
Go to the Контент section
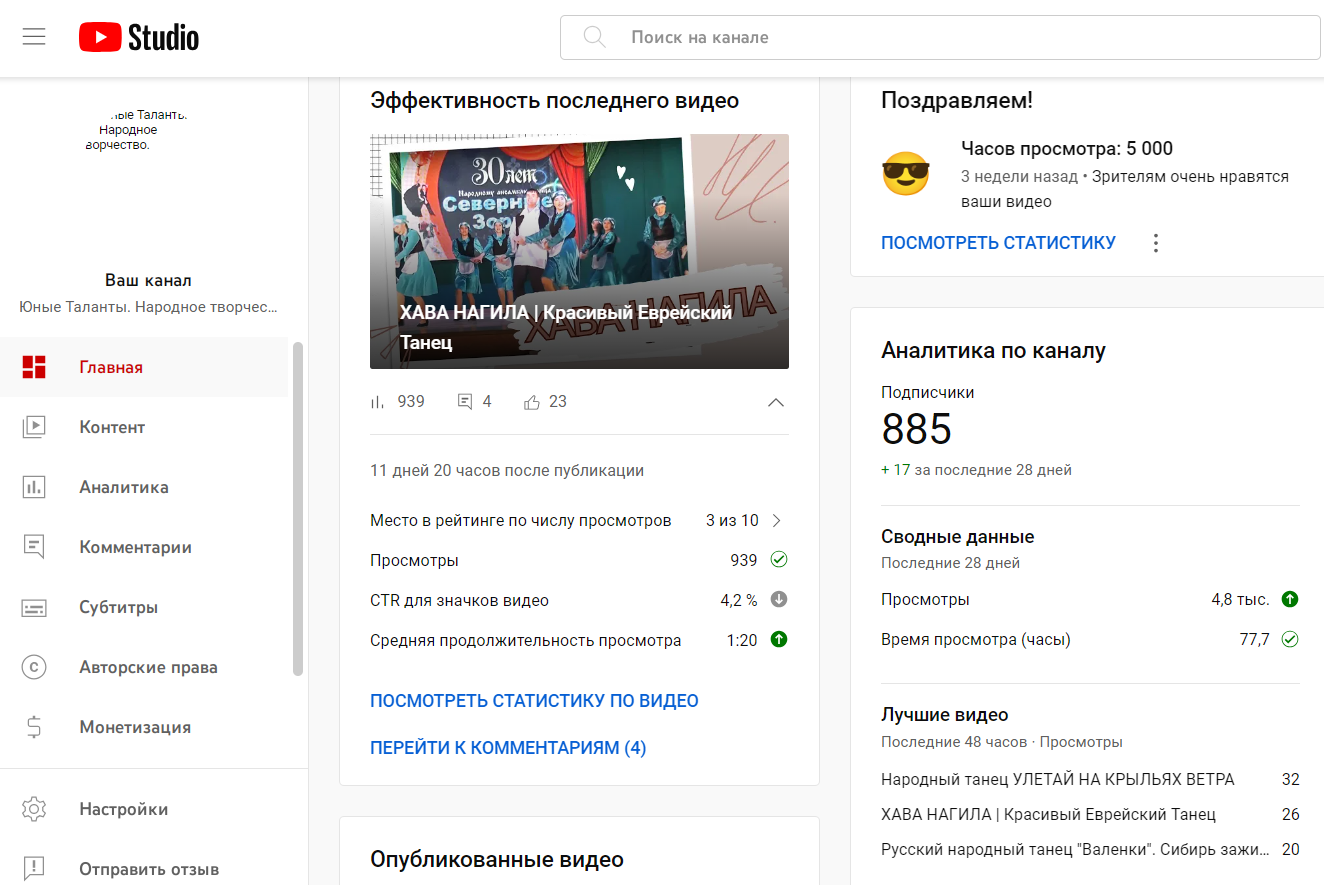(144, 427)
